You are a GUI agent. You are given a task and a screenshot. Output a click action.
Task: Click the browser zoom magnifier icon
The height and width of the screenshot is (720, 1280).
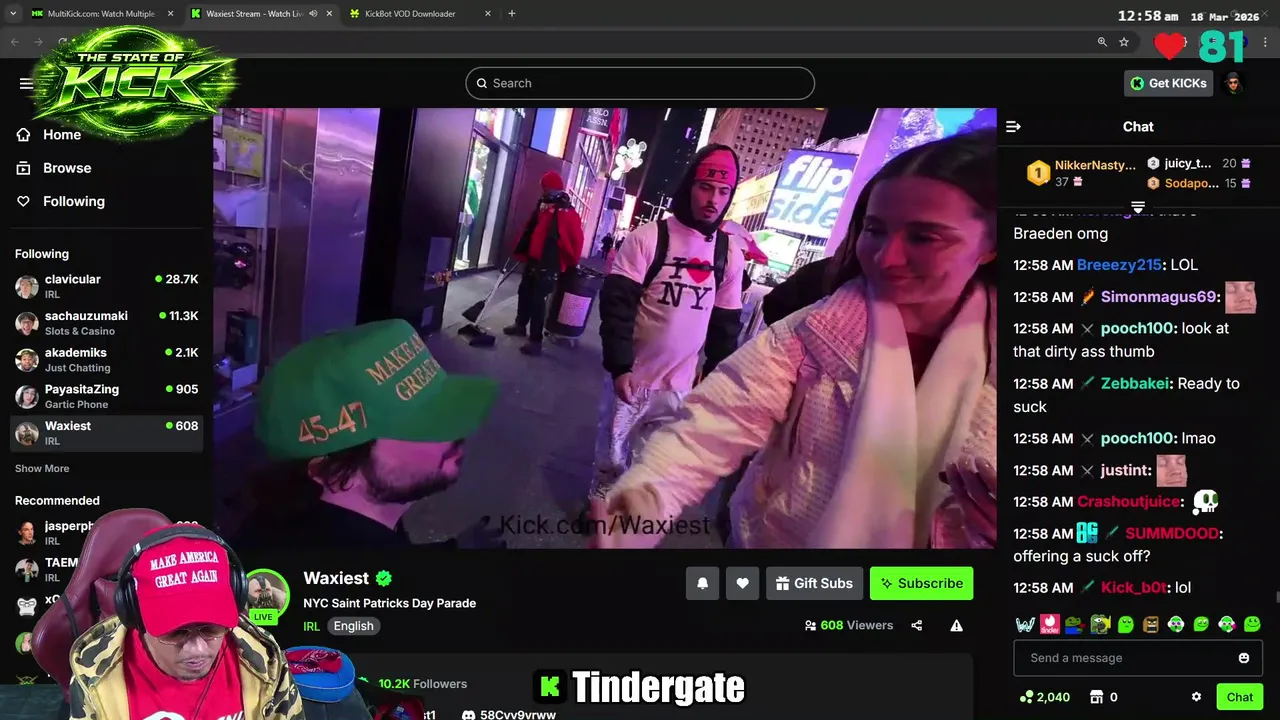(1102, 42)
